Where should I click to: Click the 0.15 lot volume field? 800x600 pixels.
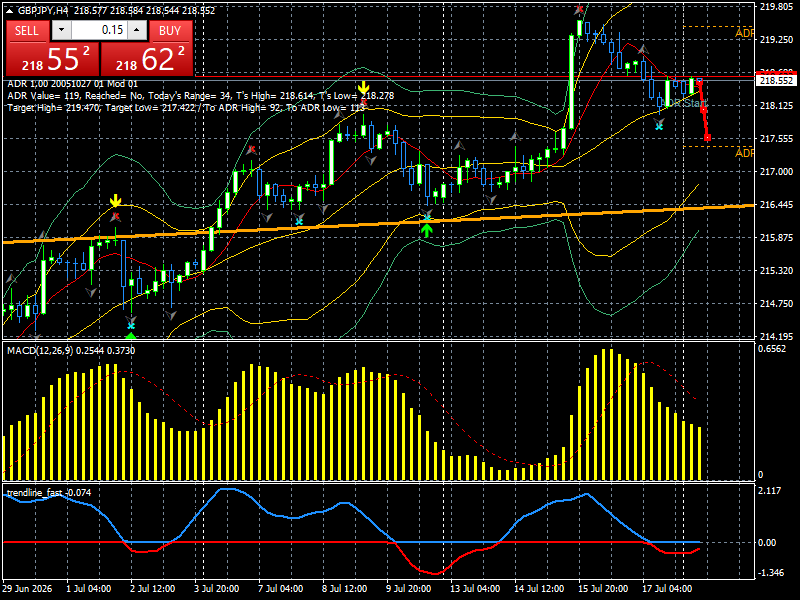click(x=99, y=30)
